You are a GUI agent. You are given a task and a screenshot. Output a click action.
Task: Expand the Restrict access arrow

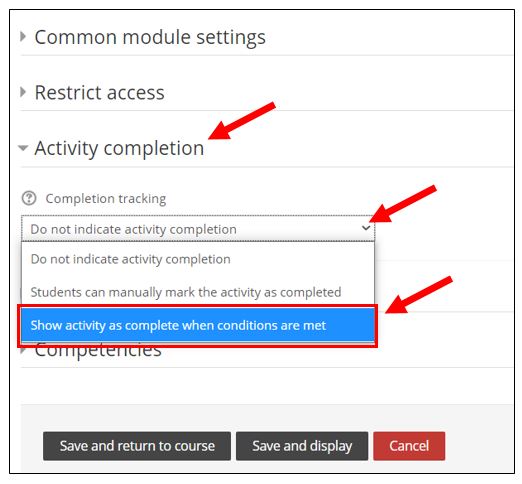23,92
